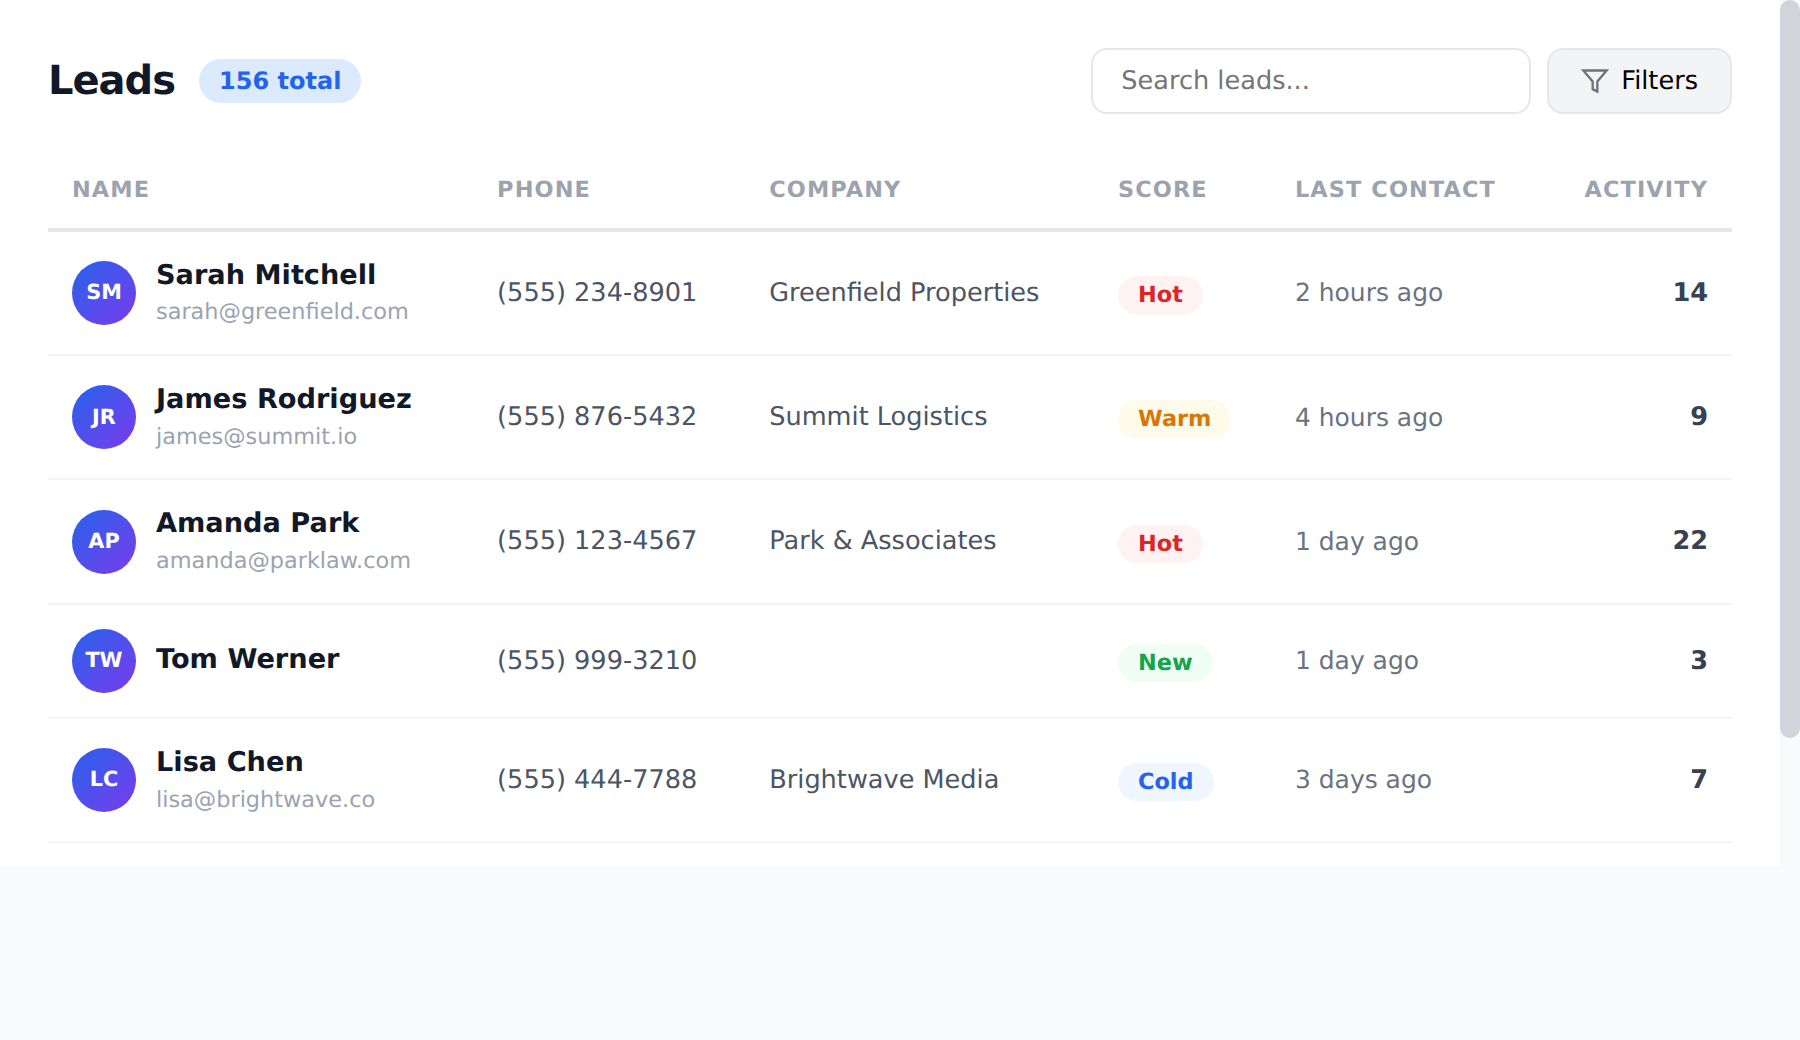Click the Hot badge for Amanda Park
1800x1040 pixels.
pos(1159,543)
